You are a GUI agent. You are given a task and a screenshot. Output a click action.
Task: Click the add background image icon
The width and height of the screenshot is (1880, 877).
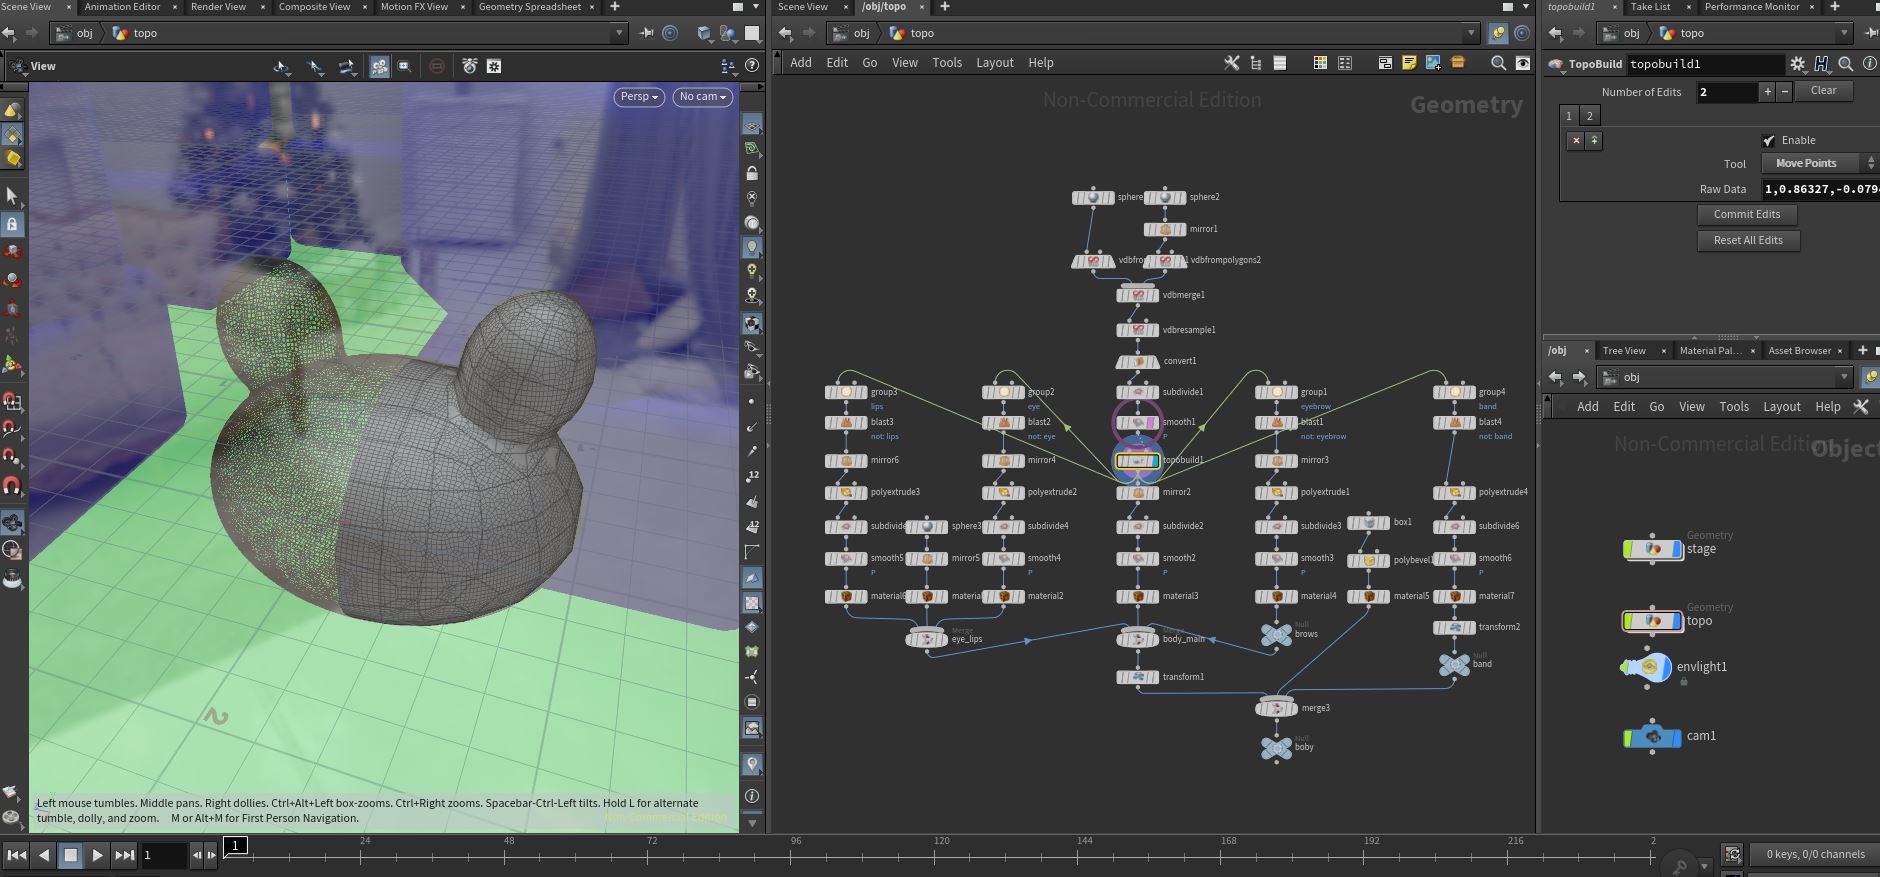[1433, 63]
